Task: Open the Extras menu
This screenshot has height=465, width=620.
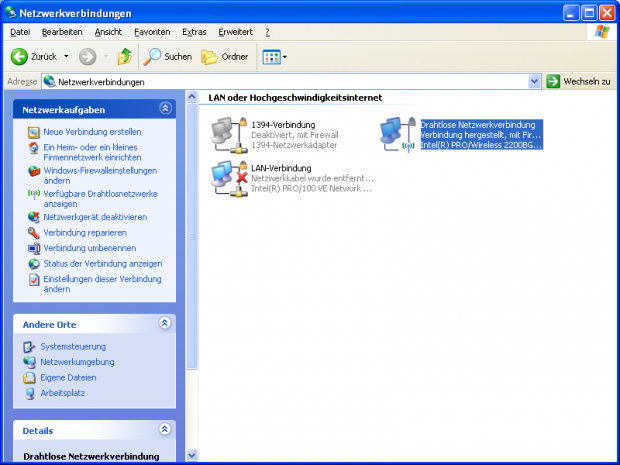Action: pos(194,32)
